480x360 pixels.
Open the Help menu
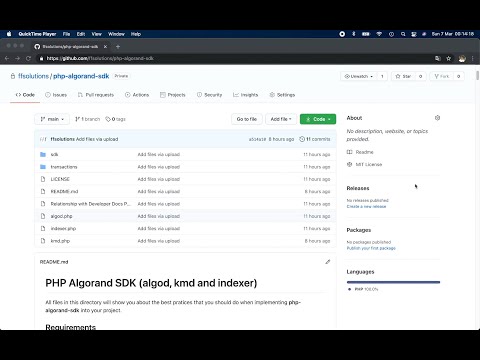click(136, 34)
